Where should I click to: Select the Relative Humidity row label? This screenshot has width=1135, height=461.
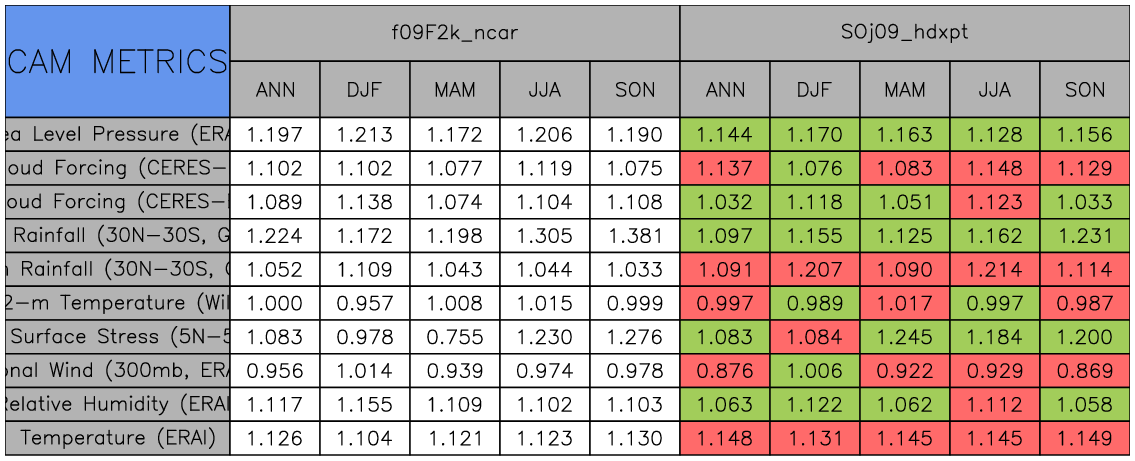click(117, 405)
